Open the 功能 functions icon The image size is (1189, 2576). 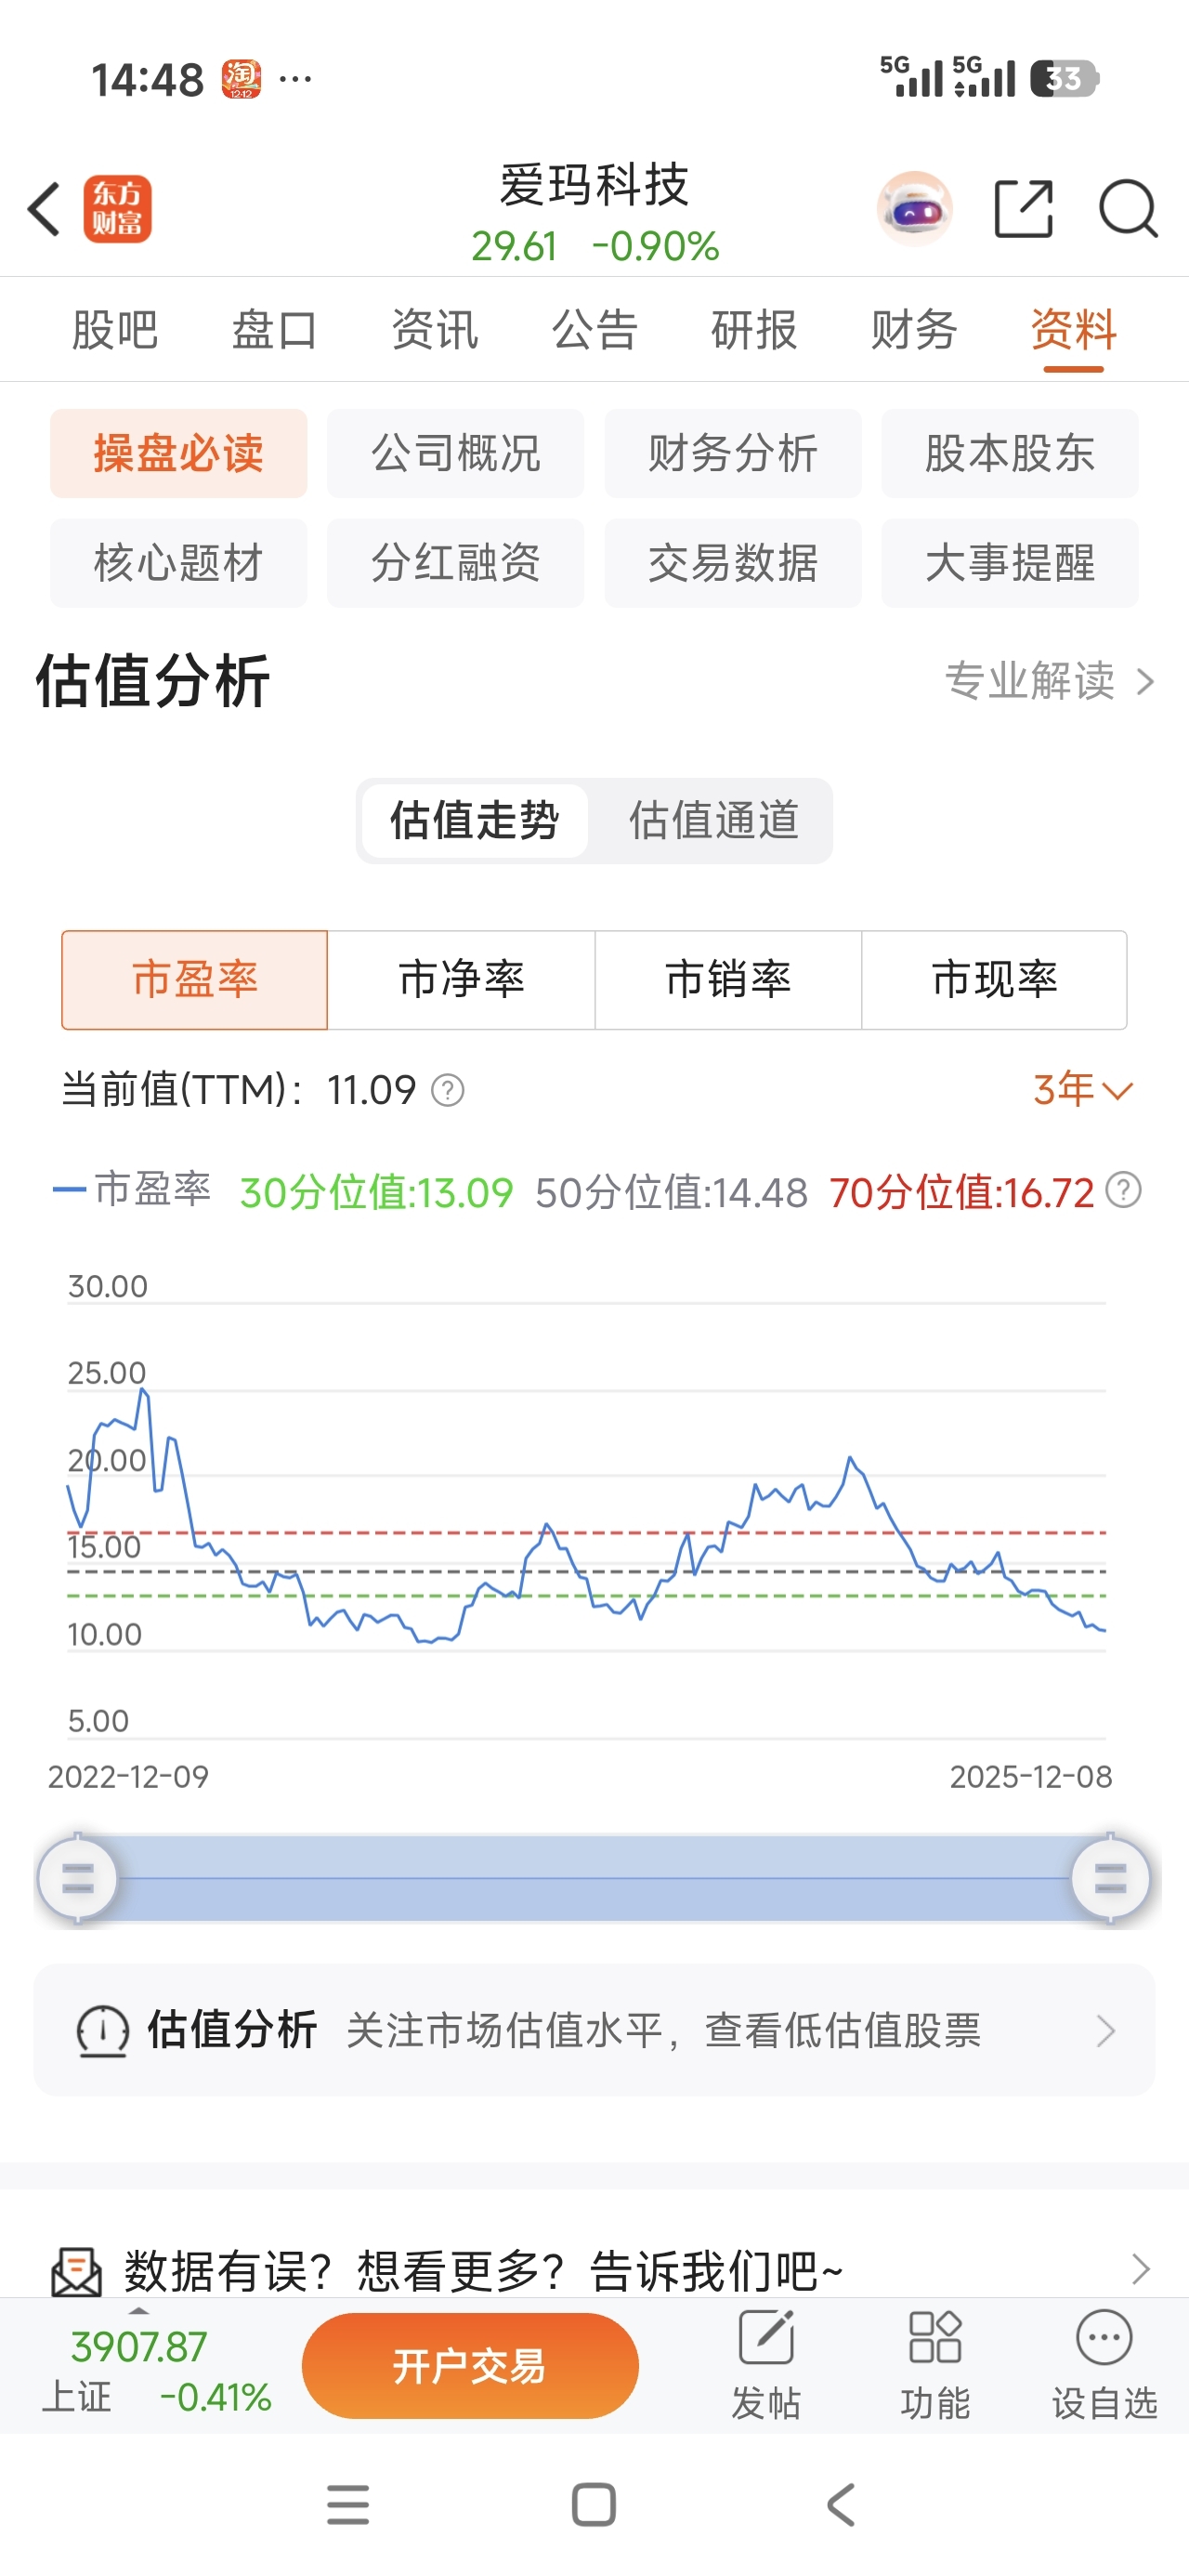935,2337
